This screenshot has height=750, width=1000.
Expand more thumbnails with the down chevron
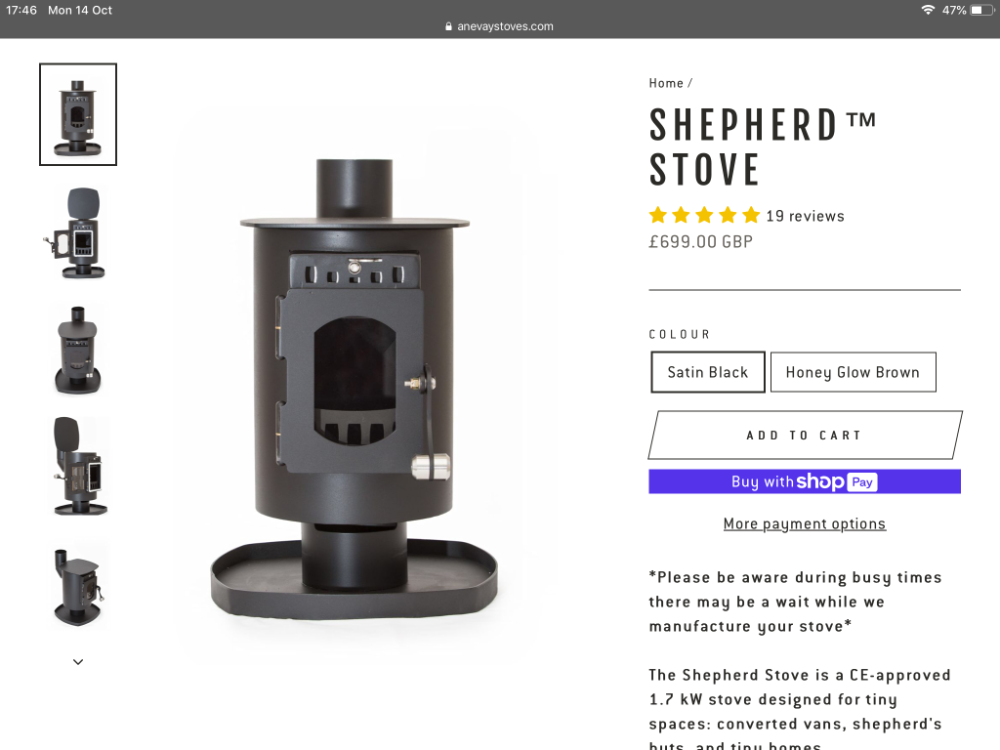pos(78,662)
